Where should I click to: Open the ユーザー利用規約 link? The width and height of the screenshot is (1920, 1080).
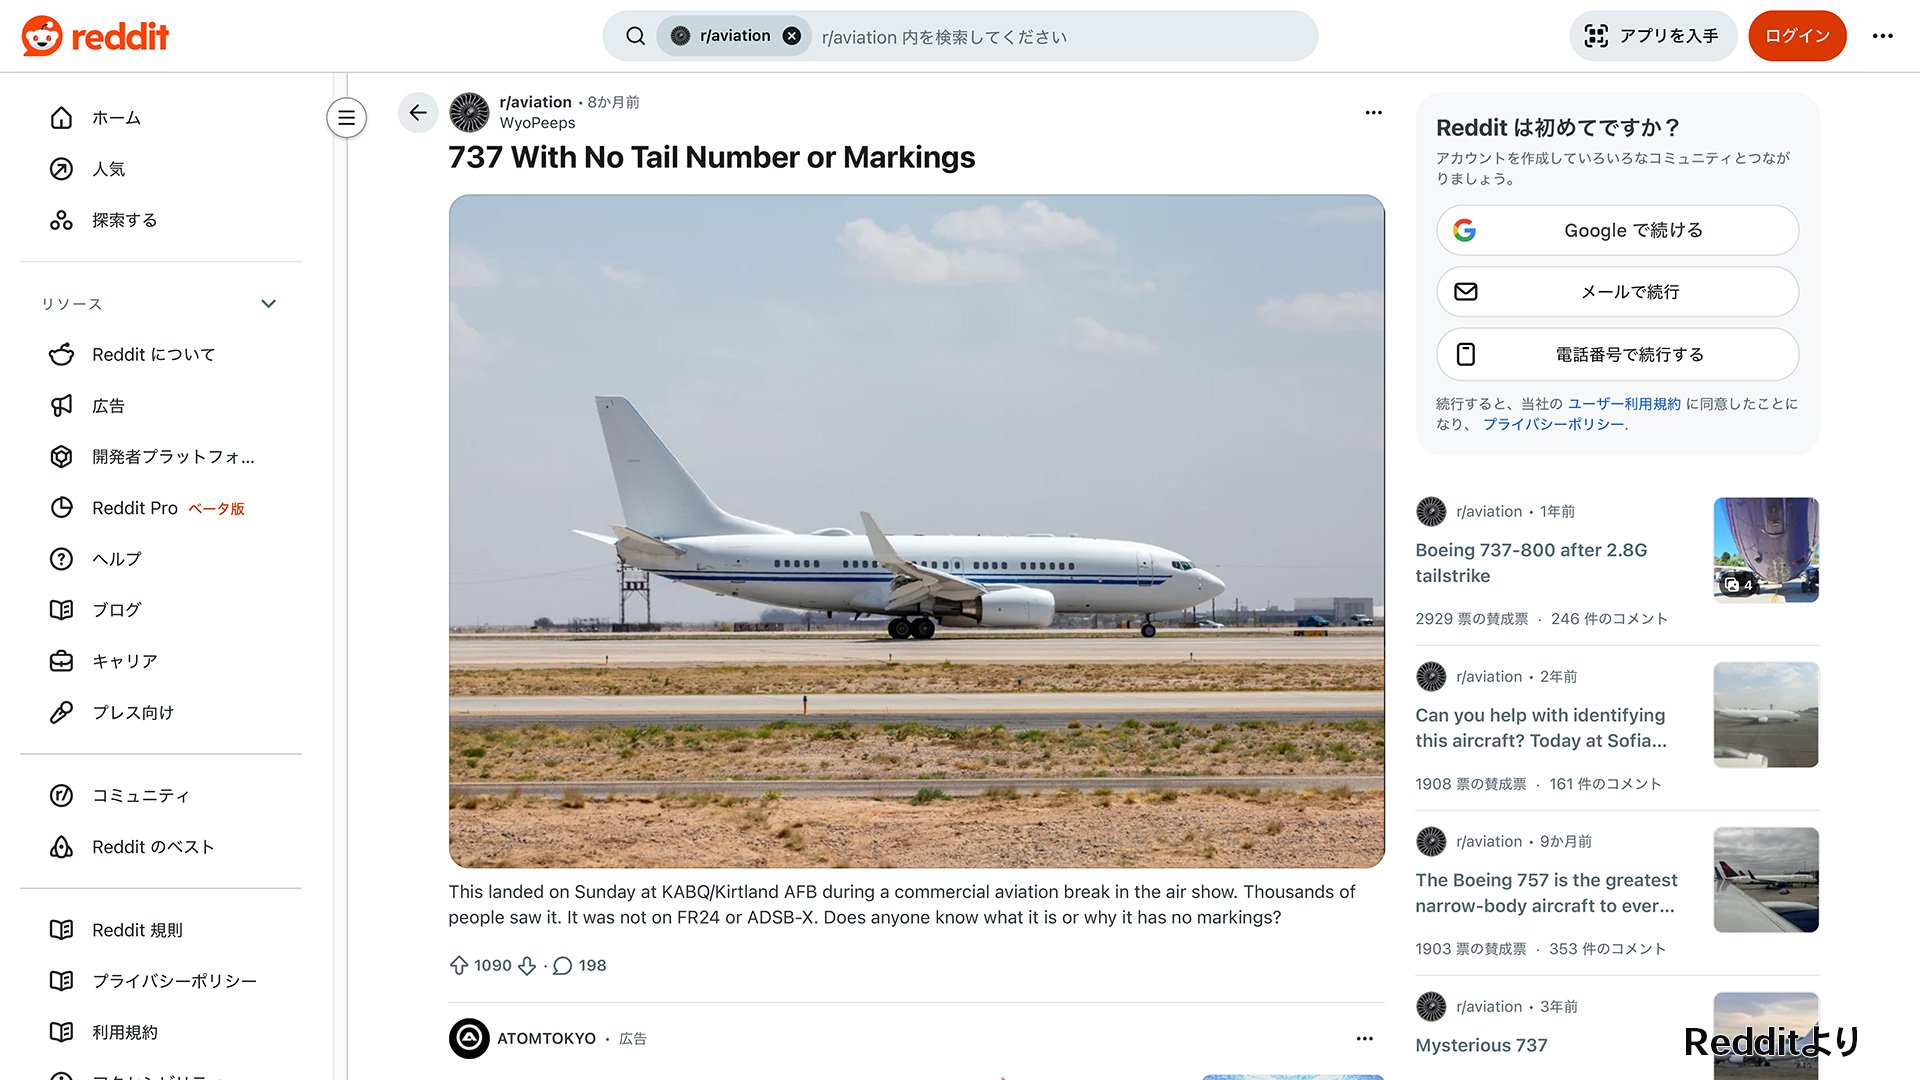click(x=1624, y=404)
